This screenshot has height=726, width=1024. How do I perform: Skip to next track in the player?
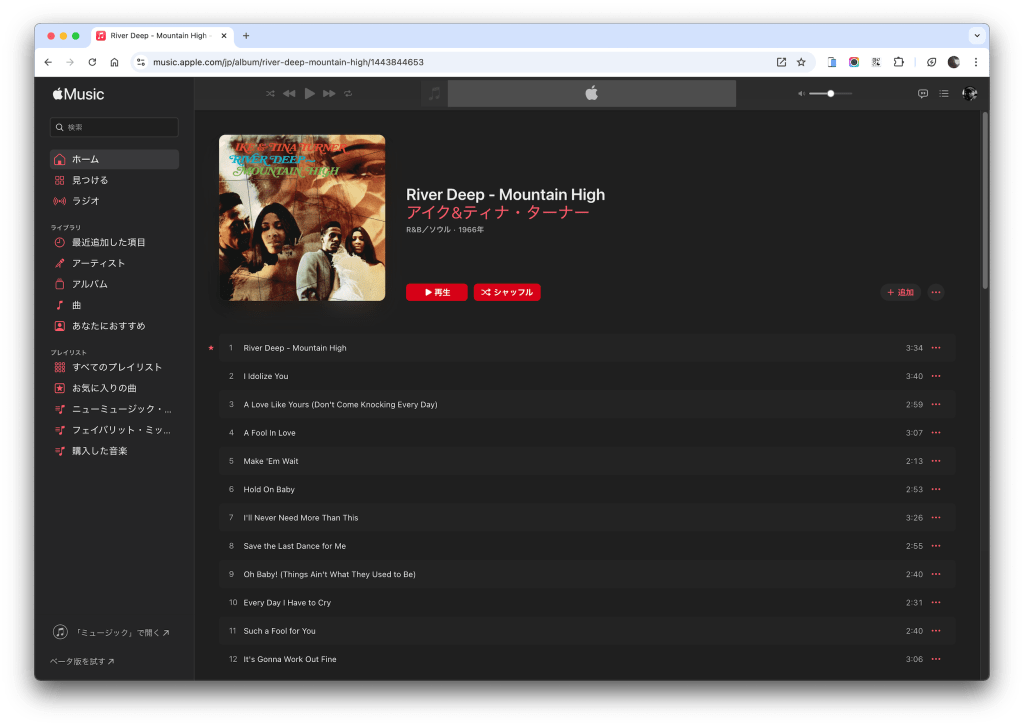(x=329, y=93)
